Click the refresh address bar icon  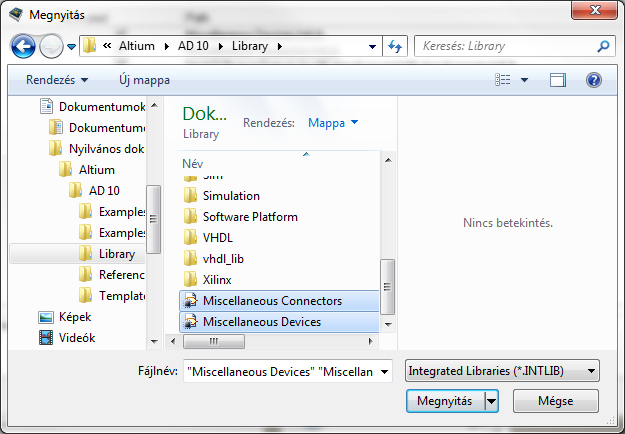coord(395,46)
